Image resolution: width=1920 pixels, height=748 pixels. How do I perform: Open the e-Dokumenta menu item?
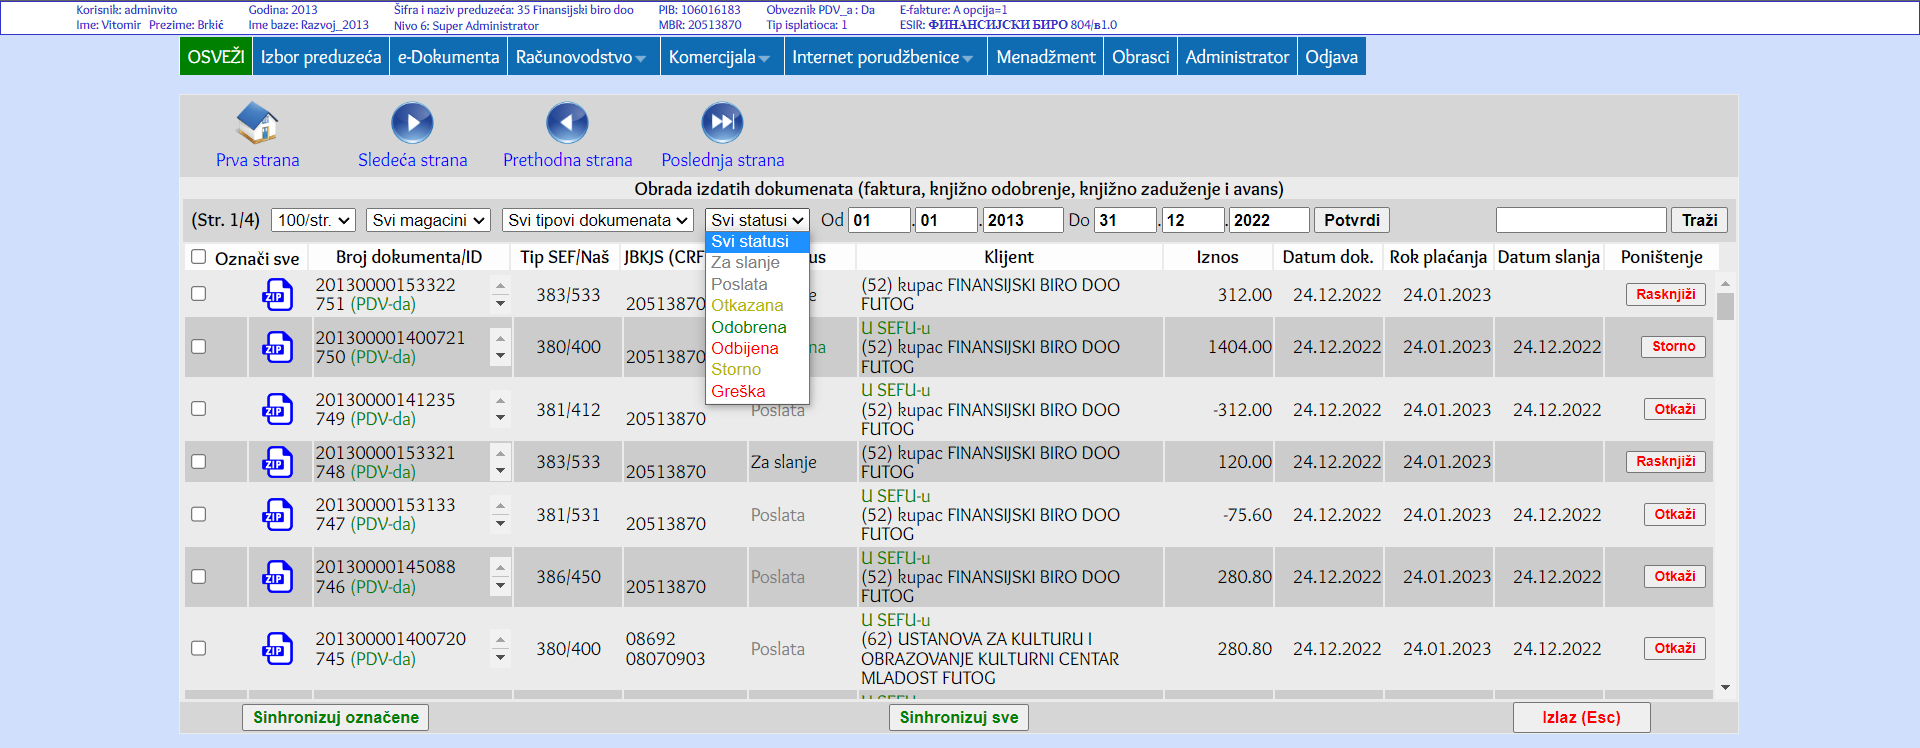click(448, 57)
